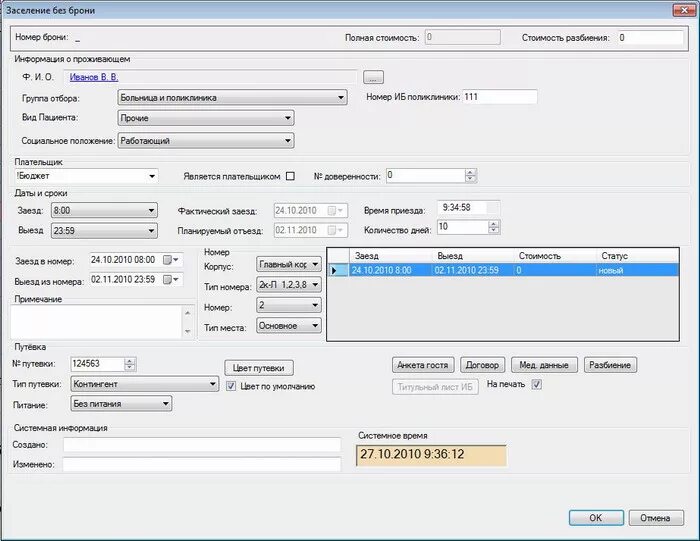700x541 pixels.
Task: Decrease № путевки with the down arrow
Action: click(x=130, y=367)
